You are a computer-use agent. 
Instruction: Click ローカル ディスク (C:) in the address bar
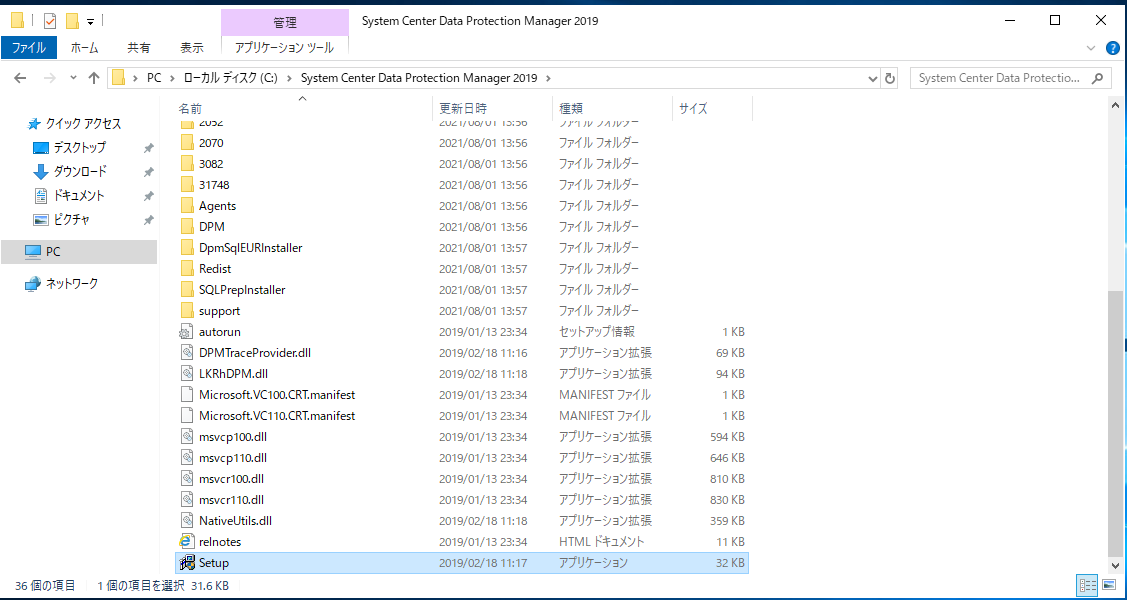(x=231, y=78)
